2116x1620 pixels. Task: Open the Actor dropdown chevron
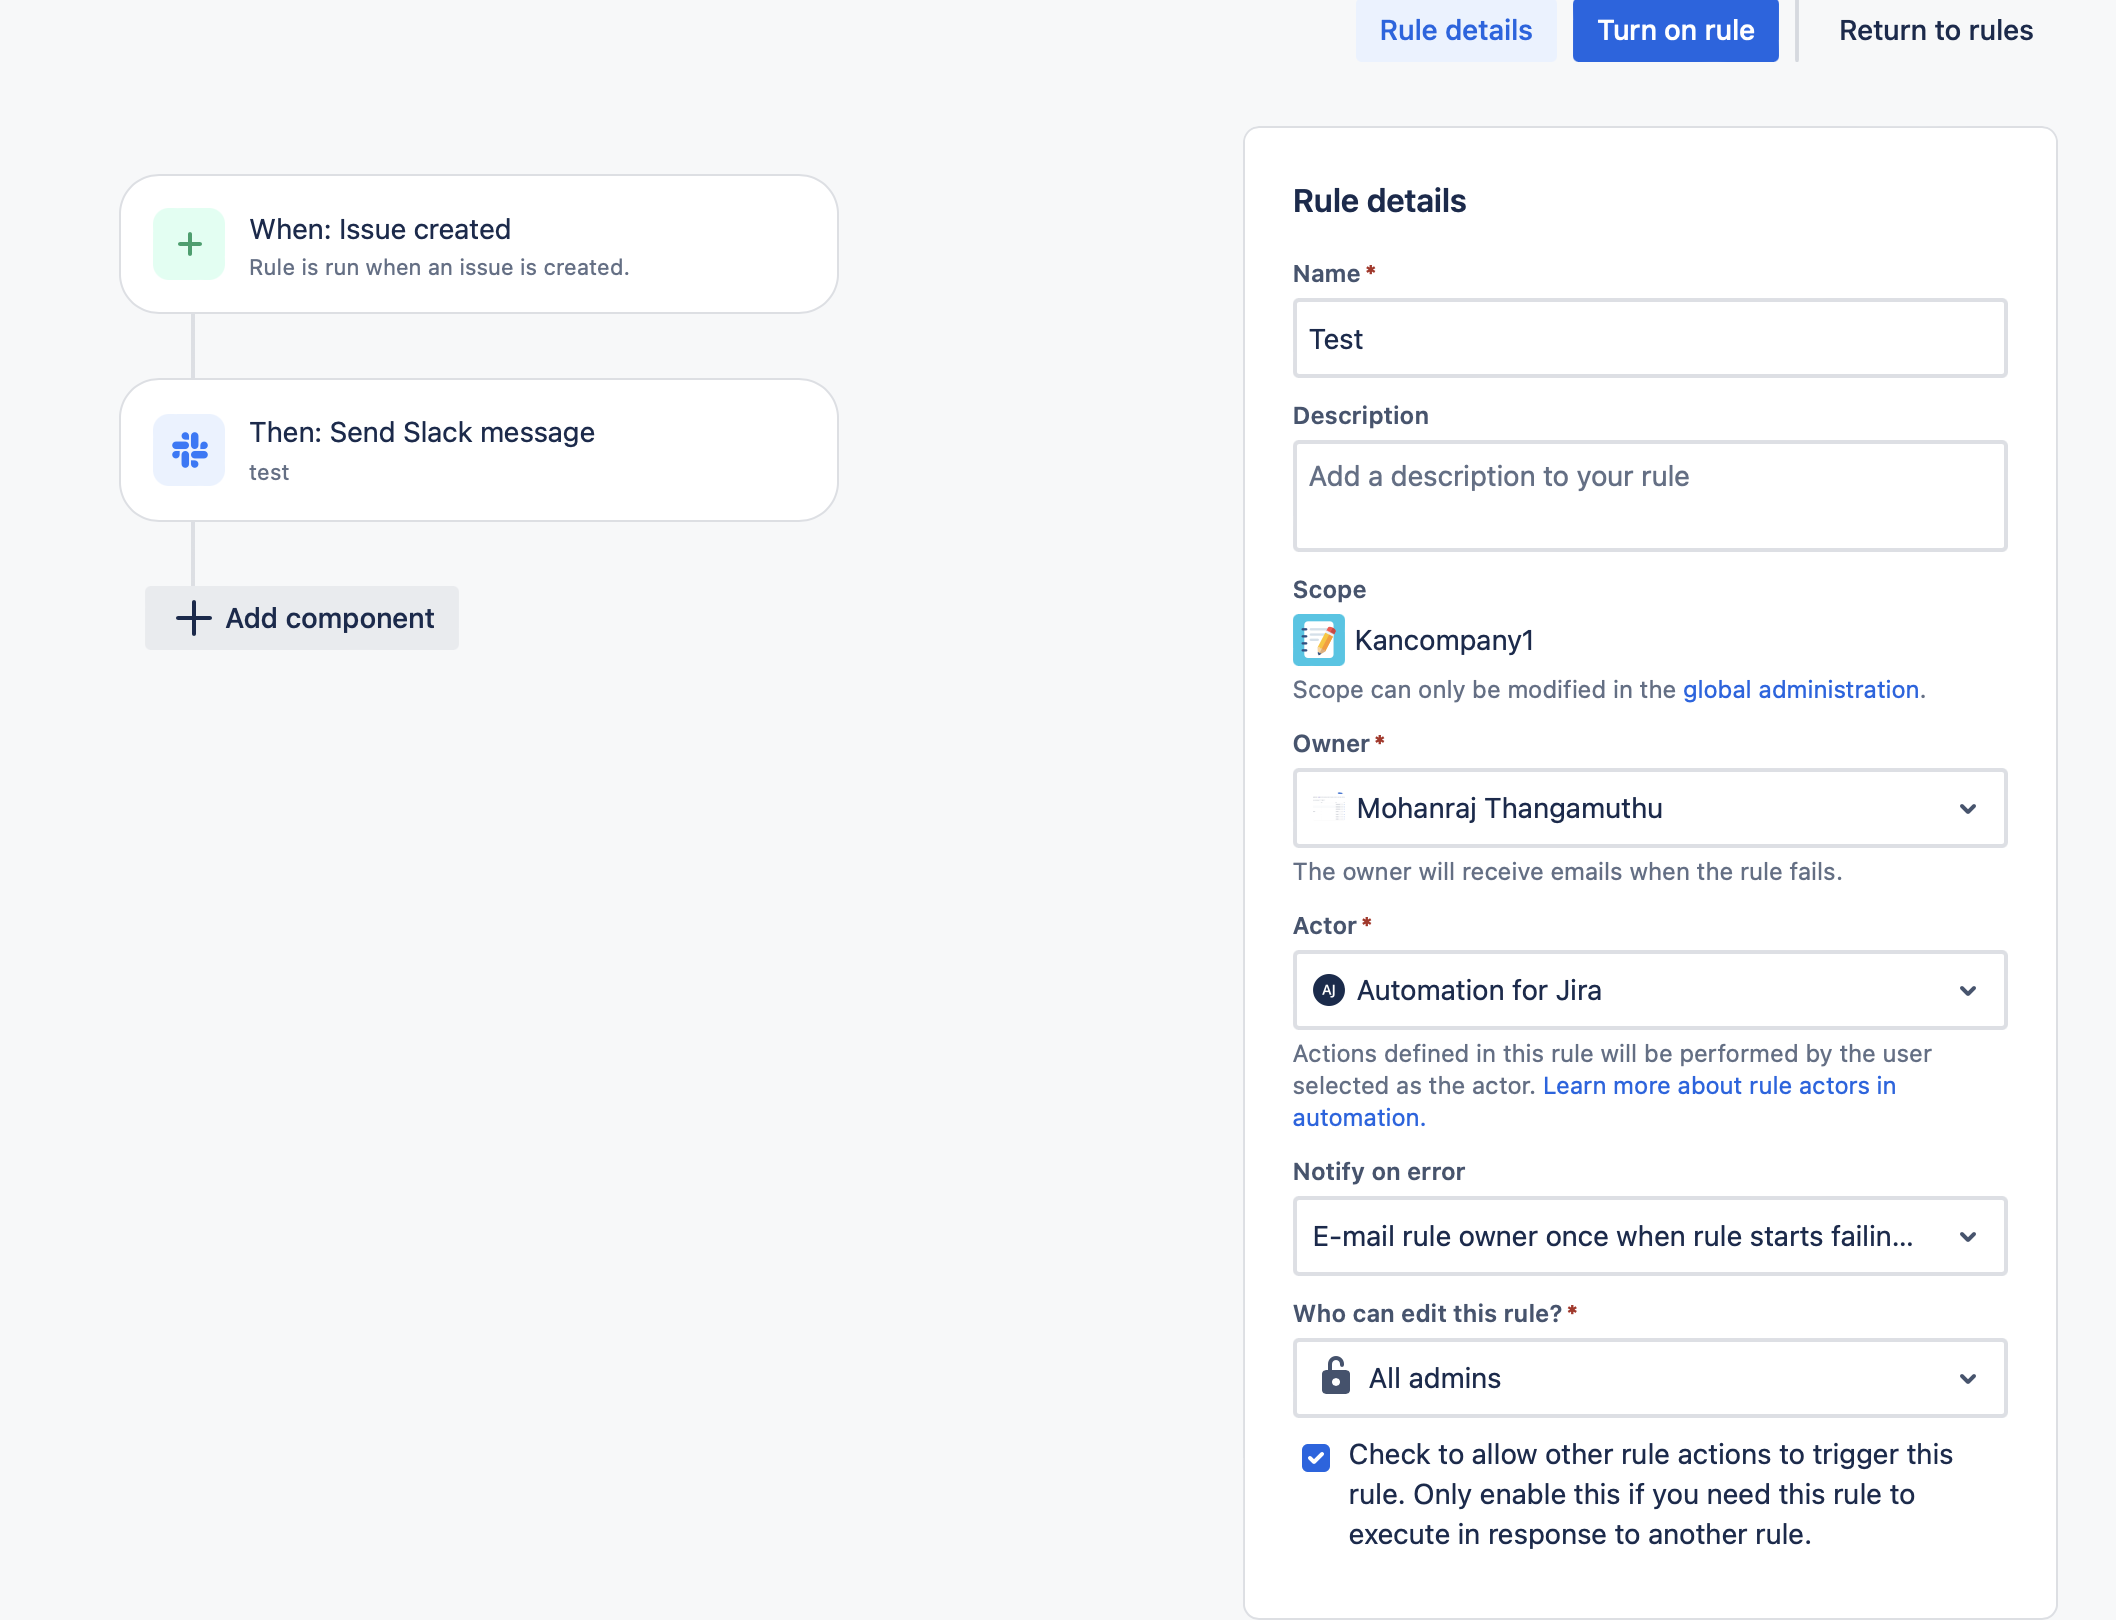(x=1967, y=990)
